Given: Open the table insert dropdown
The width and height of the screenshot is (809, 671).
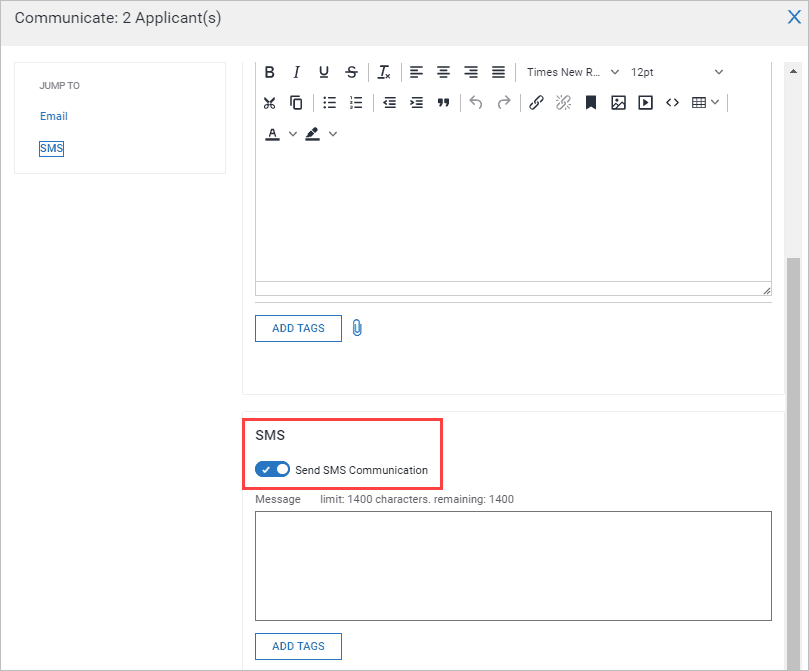Looking at the screenshot, I should coord(705,103).
